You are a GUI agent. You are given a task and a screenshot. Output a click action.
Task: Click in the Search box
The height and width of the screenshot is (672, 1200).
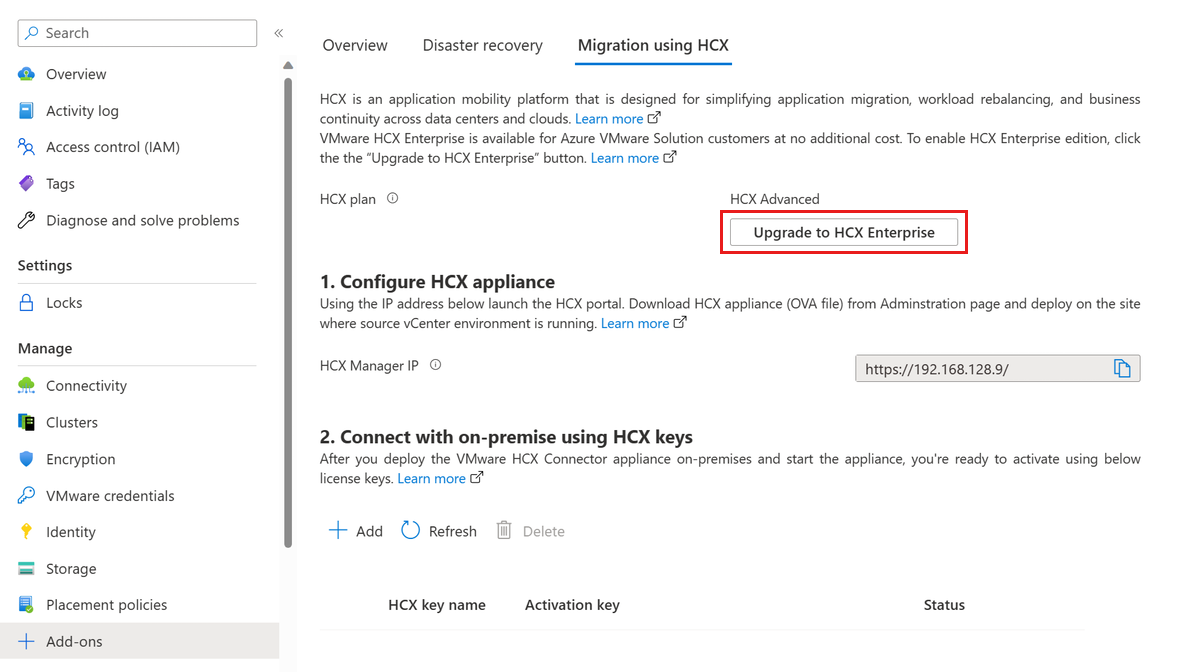click(x=137, y=33)
